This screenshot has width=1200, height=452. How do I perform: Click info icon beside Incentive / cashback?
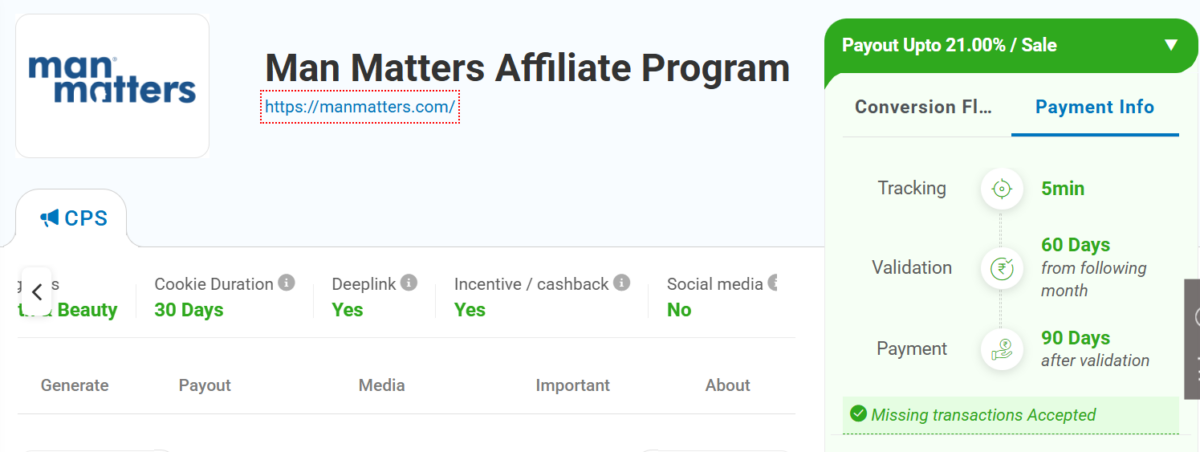pos(622,284)
